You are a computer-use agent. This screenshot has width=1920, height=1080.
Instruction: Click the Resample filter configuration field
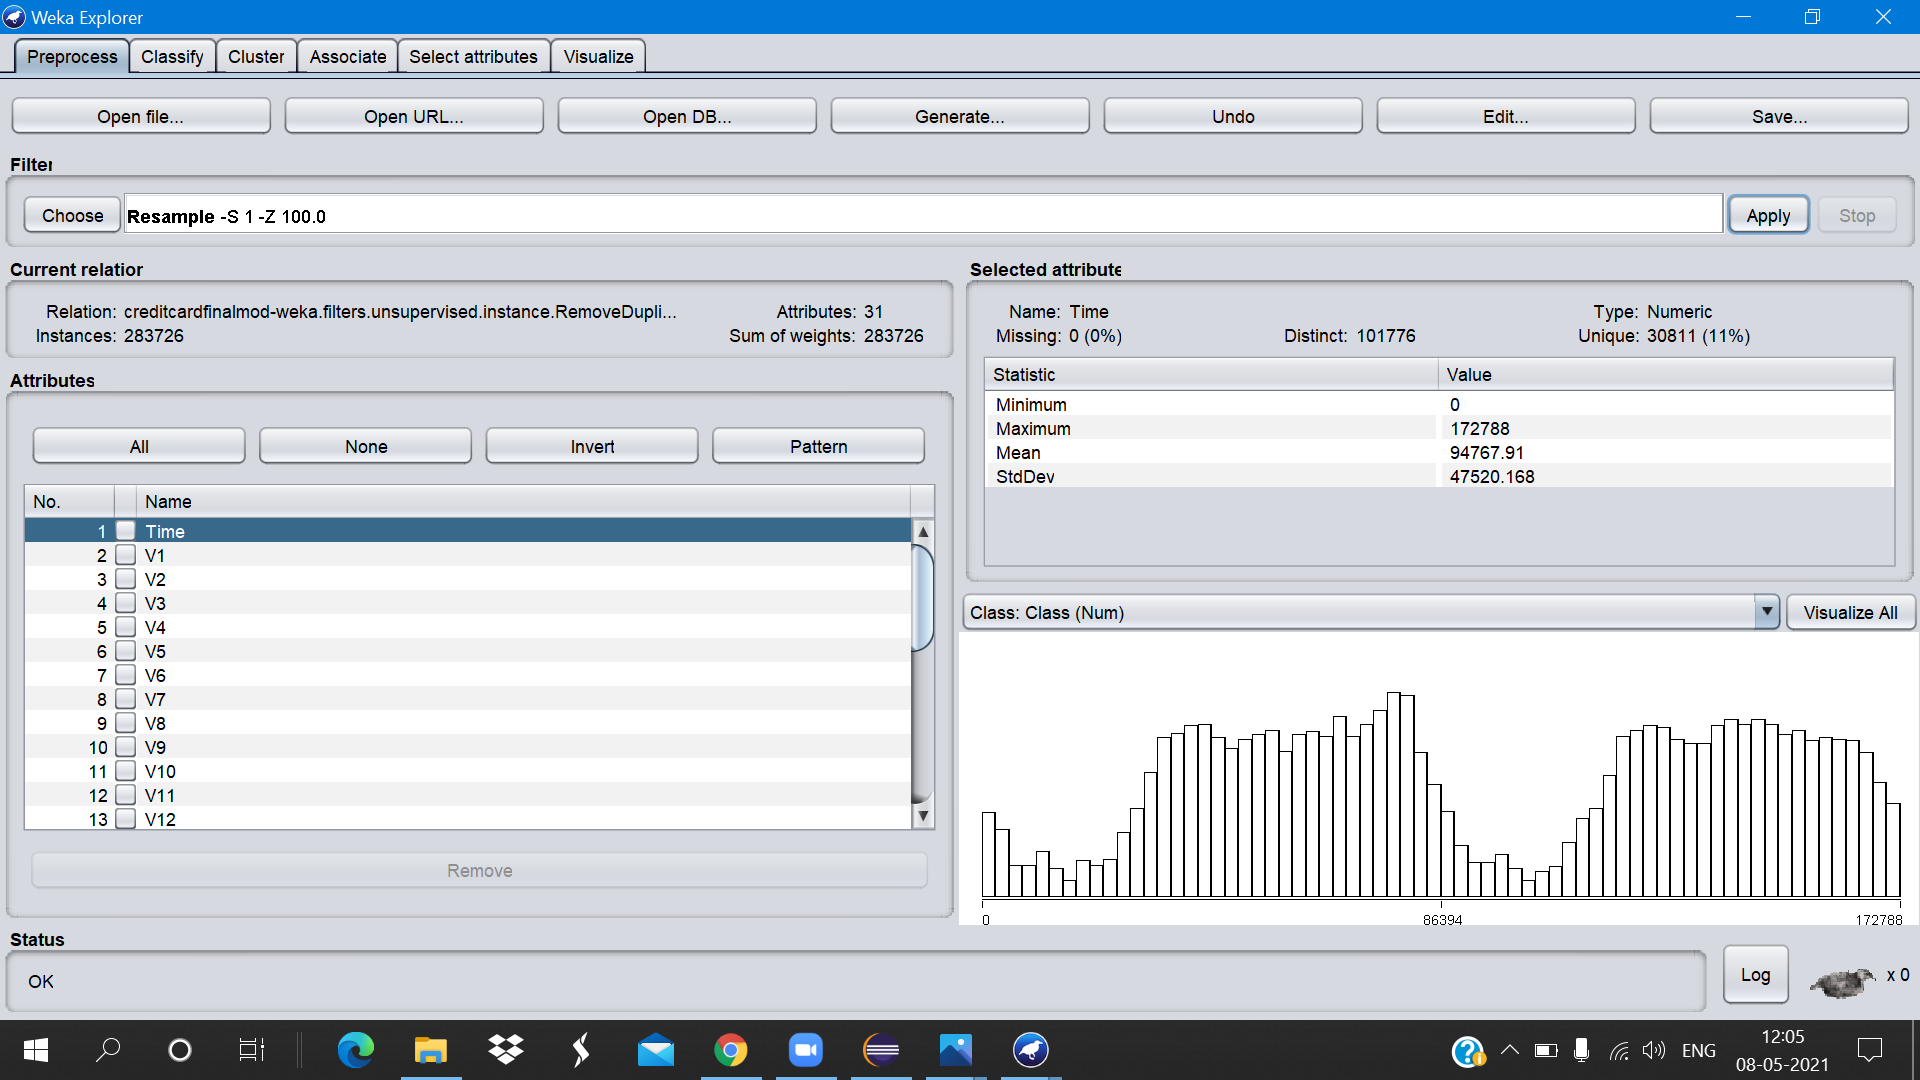click(x=922, y=216)
